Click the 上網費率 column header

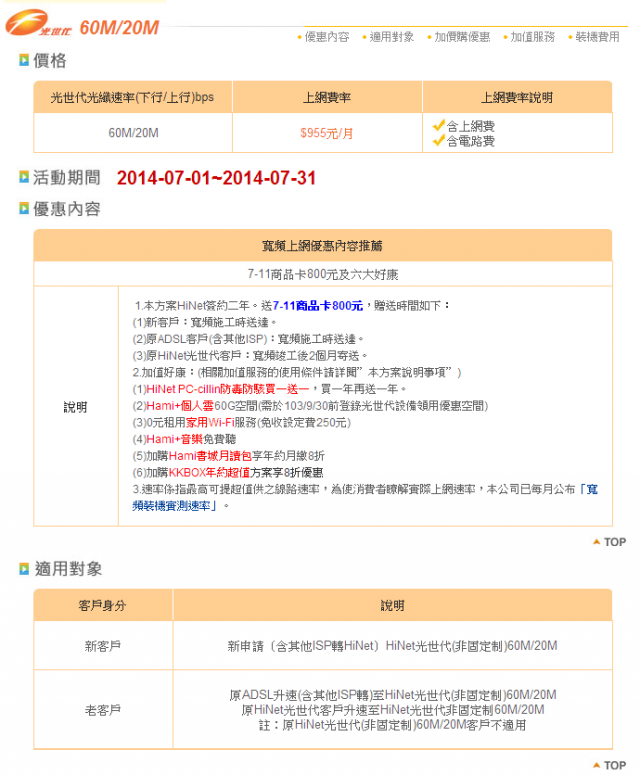pos(327,97)
